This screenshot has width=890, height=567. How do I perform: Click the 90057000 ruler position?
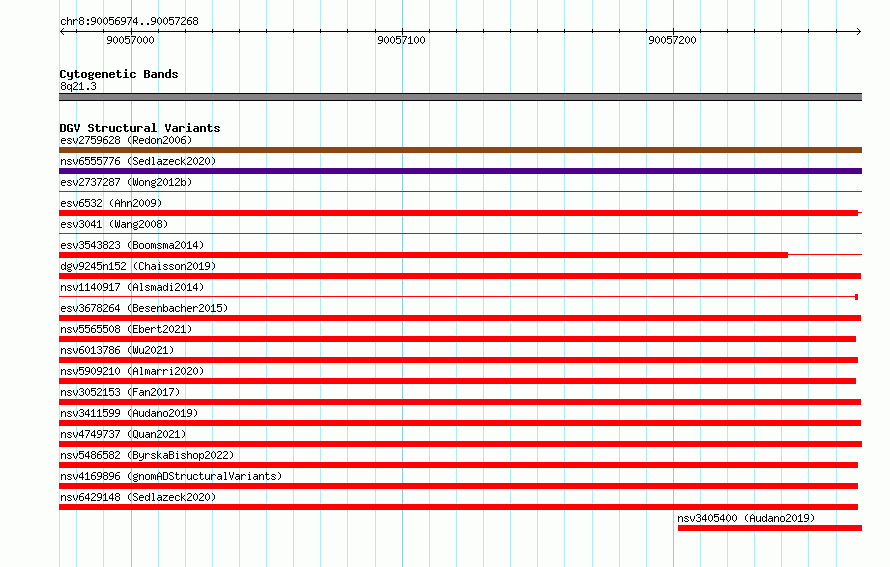pos(130,40)
